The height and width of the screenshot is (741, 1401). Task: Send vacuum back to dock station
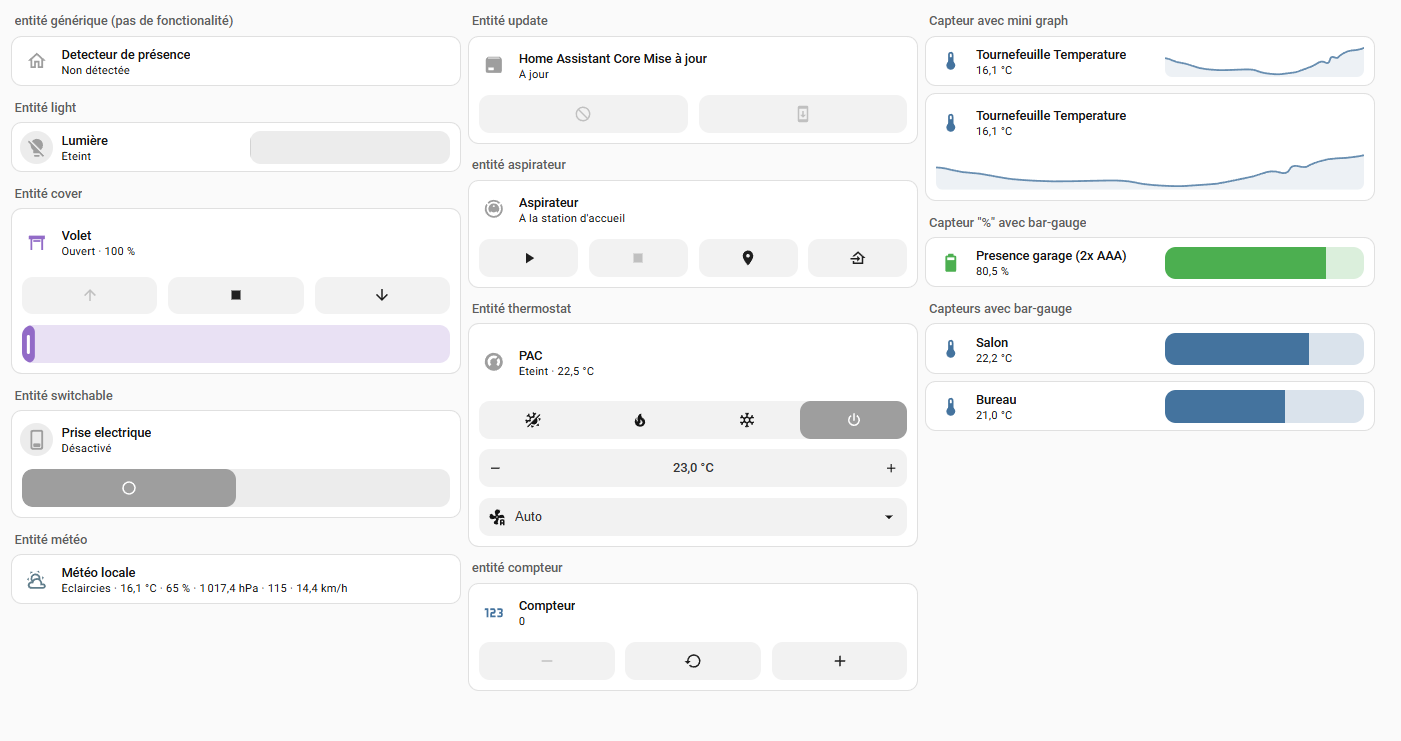pos(857,258)
